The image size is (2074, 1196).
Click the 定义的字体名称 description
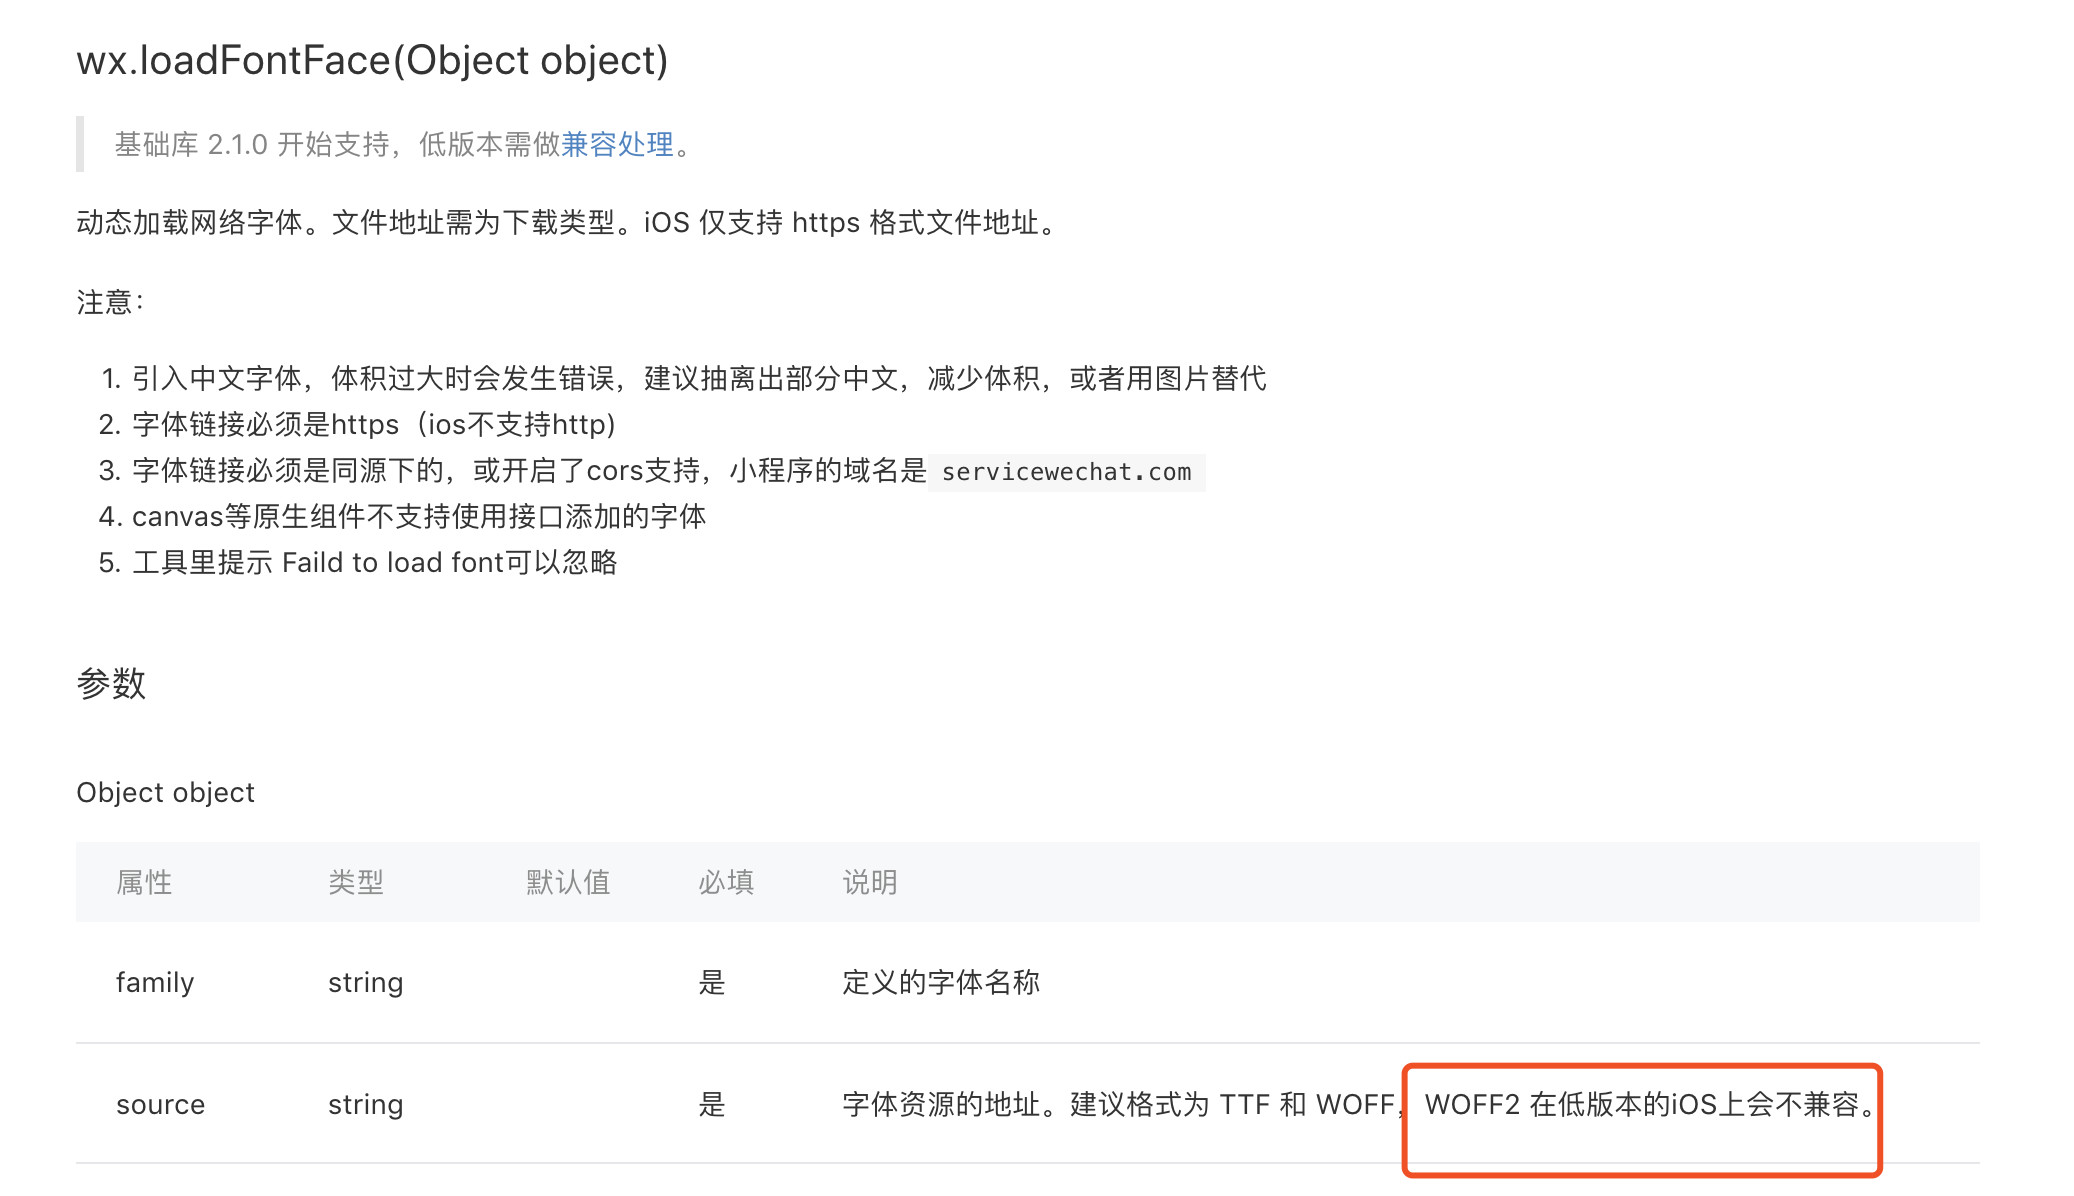click(x=941, y=983)
